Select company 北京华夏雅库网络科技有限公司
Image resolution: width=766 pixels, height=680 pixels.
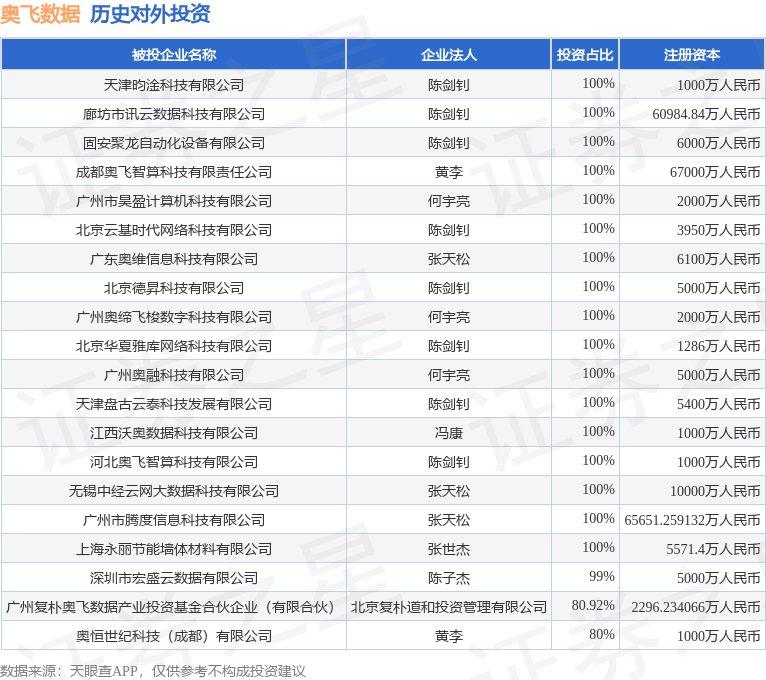tap(174, 346)
